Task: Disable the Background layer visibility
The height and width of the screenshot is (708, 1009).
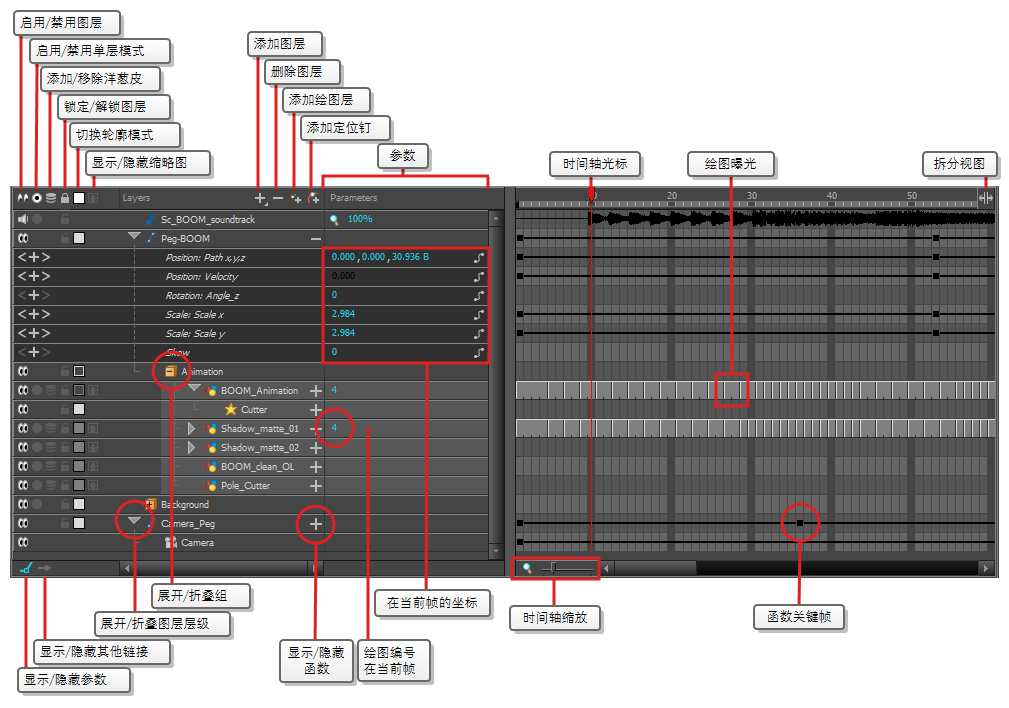Action: click(22, 504)
